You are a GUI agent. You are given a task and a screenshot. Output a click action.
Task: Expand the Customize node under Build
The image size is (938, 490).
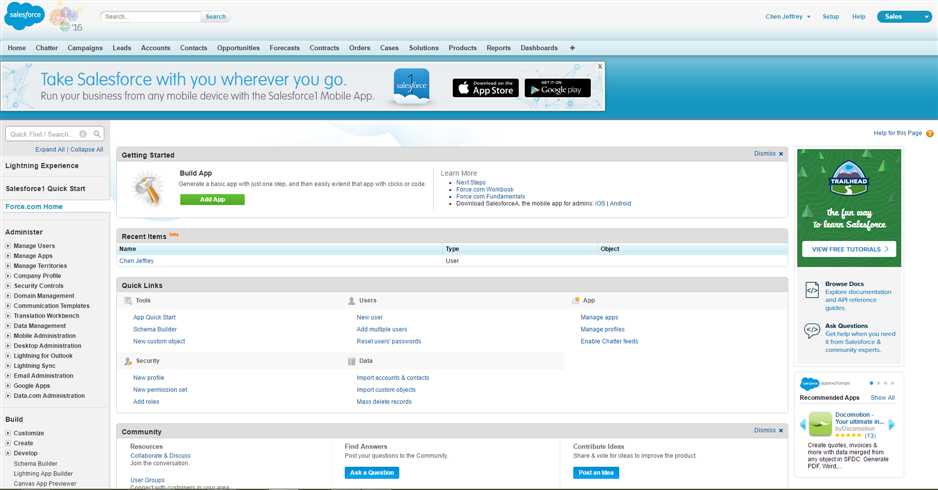tap(8, 433)
